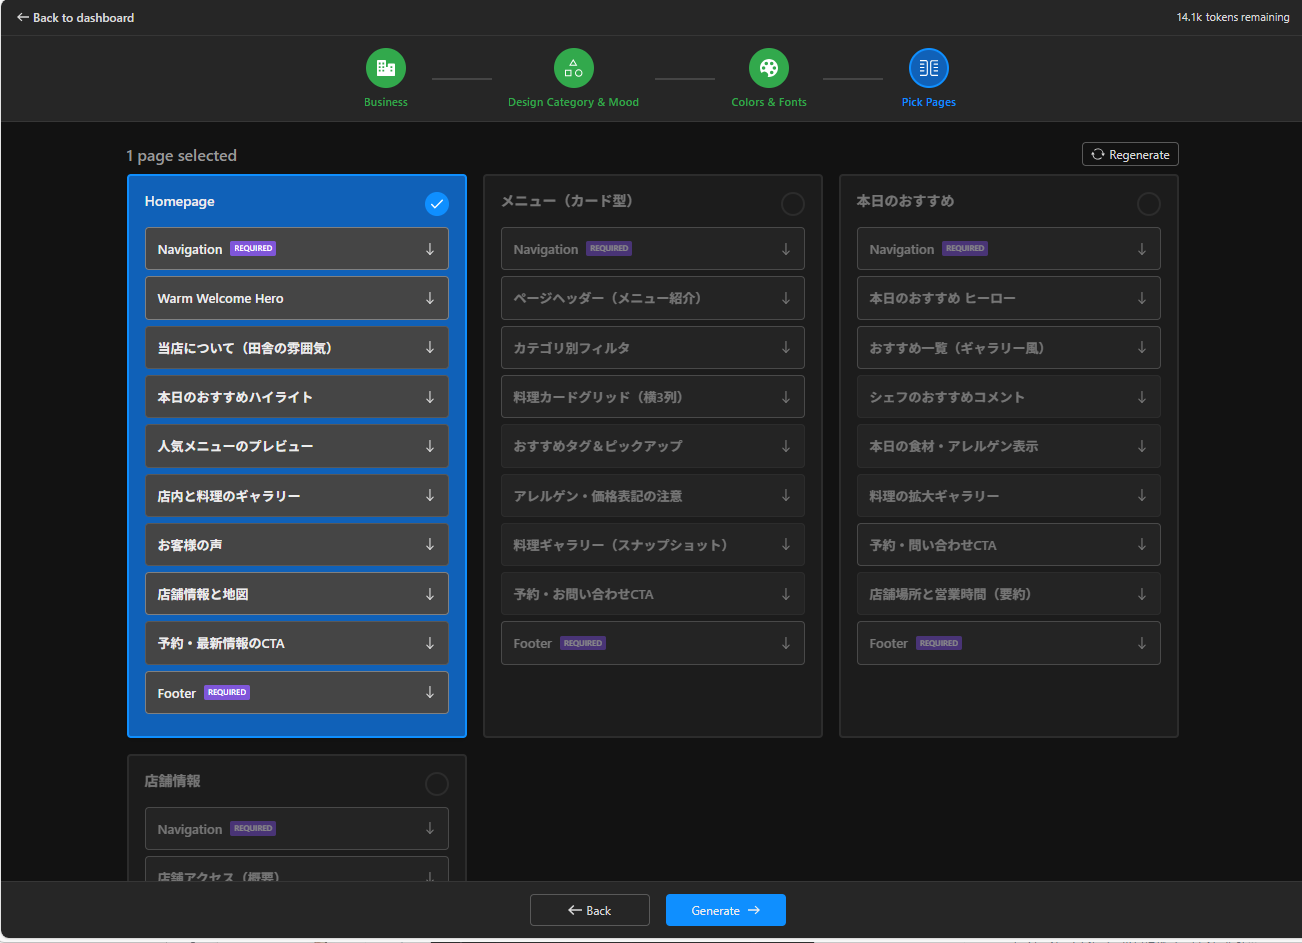This screenshot has width=1302, height=943.
Task: Click the Generate button
Action: point(725,910)
